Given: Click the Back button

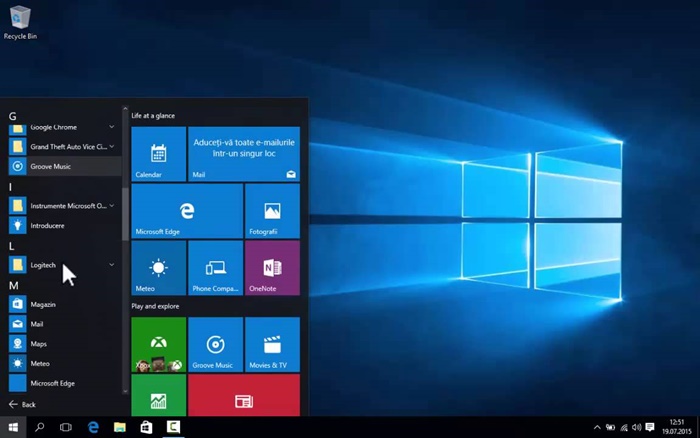Looking at the screenshot, I should [x=22, y=405].
